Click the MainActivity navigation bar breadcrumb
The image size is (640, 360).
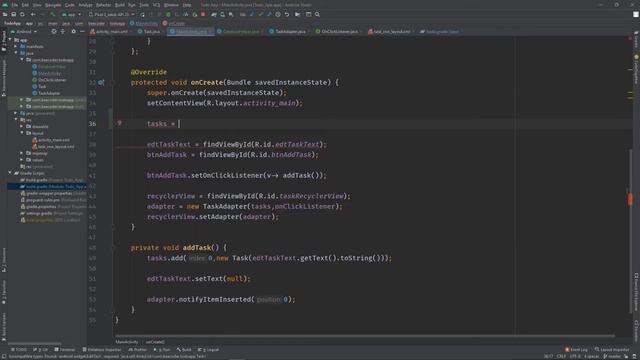click(x=144, y=23)
